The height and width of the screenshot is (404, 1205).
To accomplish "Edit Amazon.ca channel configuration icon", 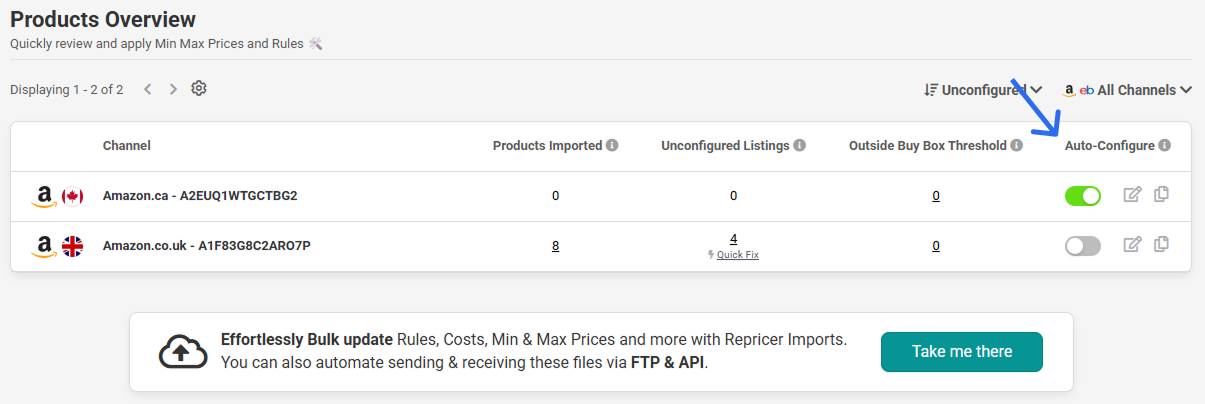I will point(1133,195).
